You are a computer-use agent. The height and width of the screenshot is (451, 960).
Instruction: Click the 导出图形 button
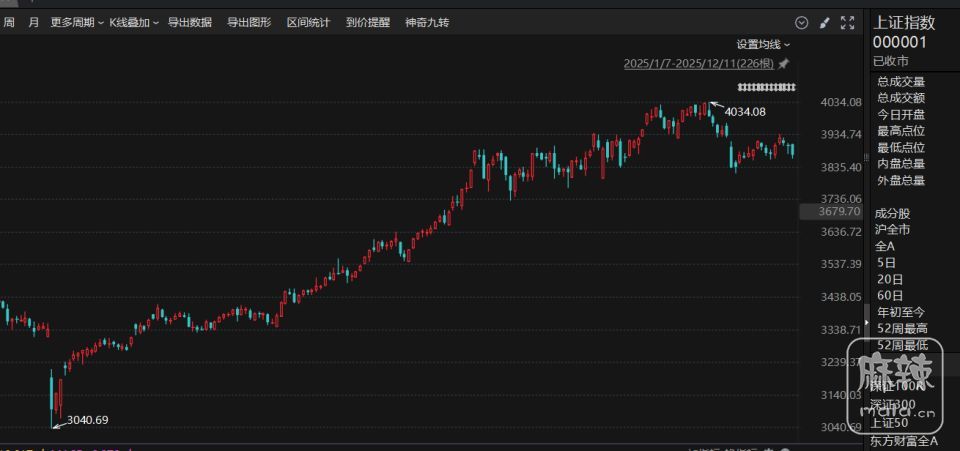click(249, 22)
